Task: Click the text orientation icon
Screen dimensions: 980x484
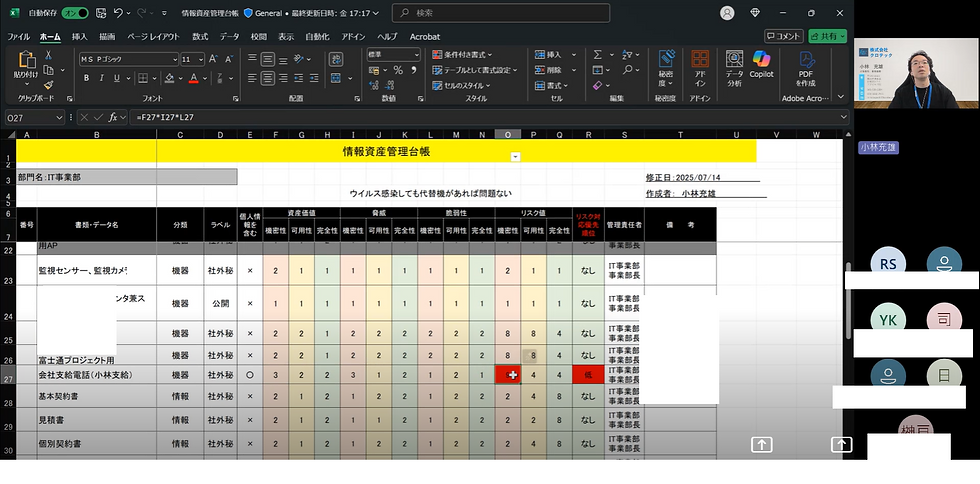Action: pos(299,59)
